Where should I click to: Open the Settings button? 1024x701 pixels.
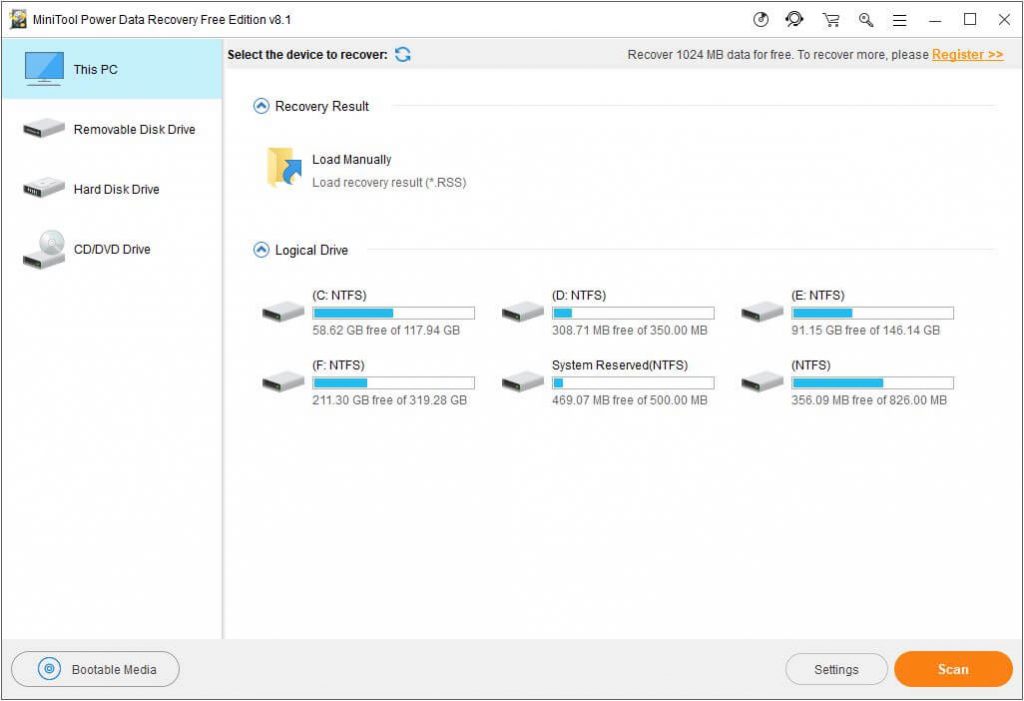(x=837, y=669)
